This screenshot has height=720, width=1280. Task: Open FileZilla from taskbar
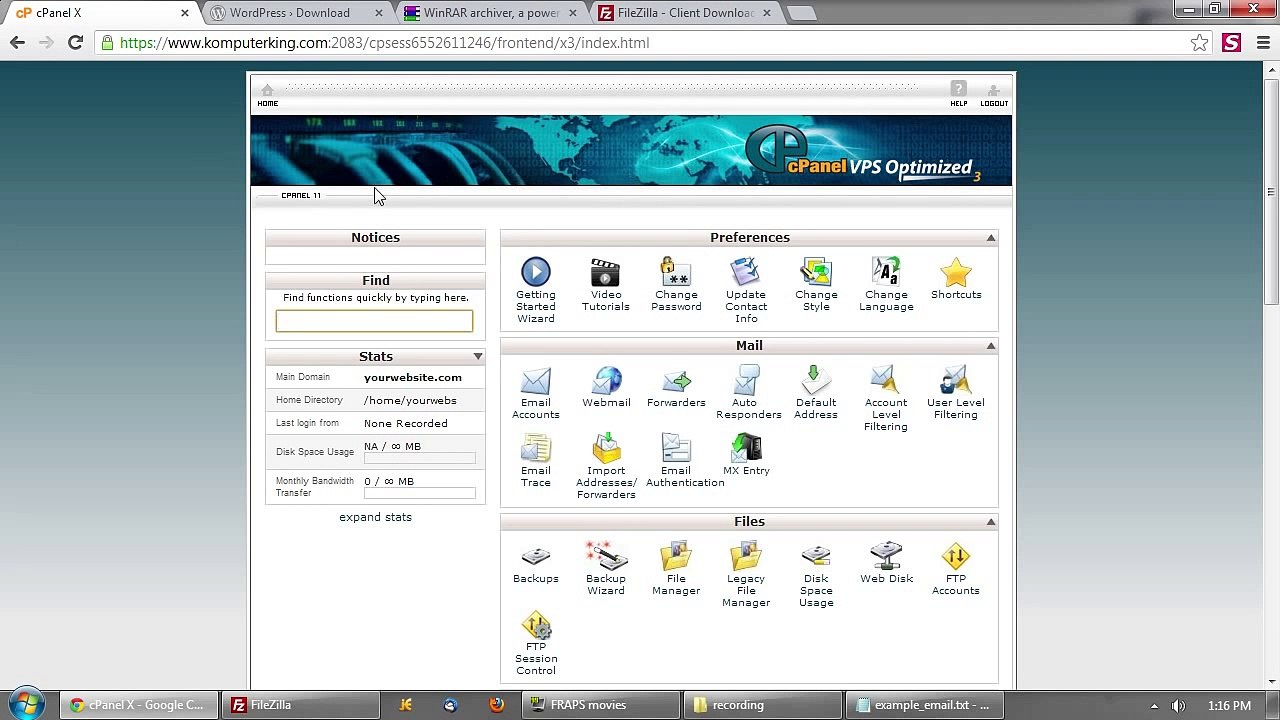click(303, 705)
